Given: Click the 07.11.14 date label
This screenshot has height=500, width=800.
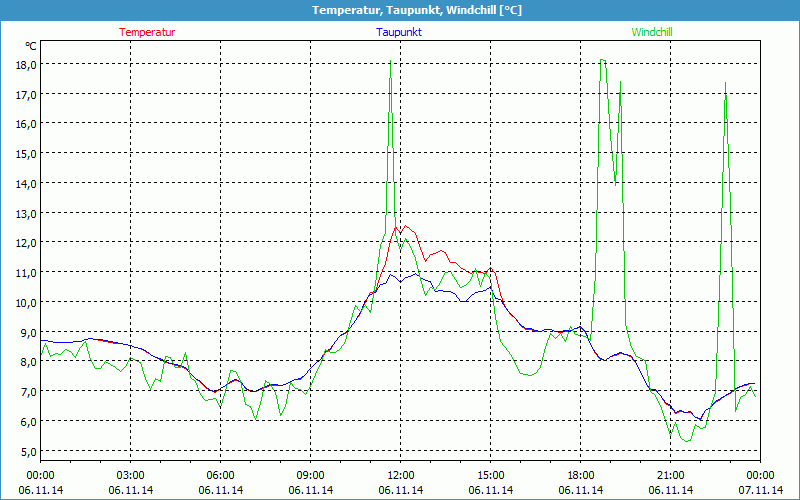Looking at the screenshot, I should (x=760, y=490).
